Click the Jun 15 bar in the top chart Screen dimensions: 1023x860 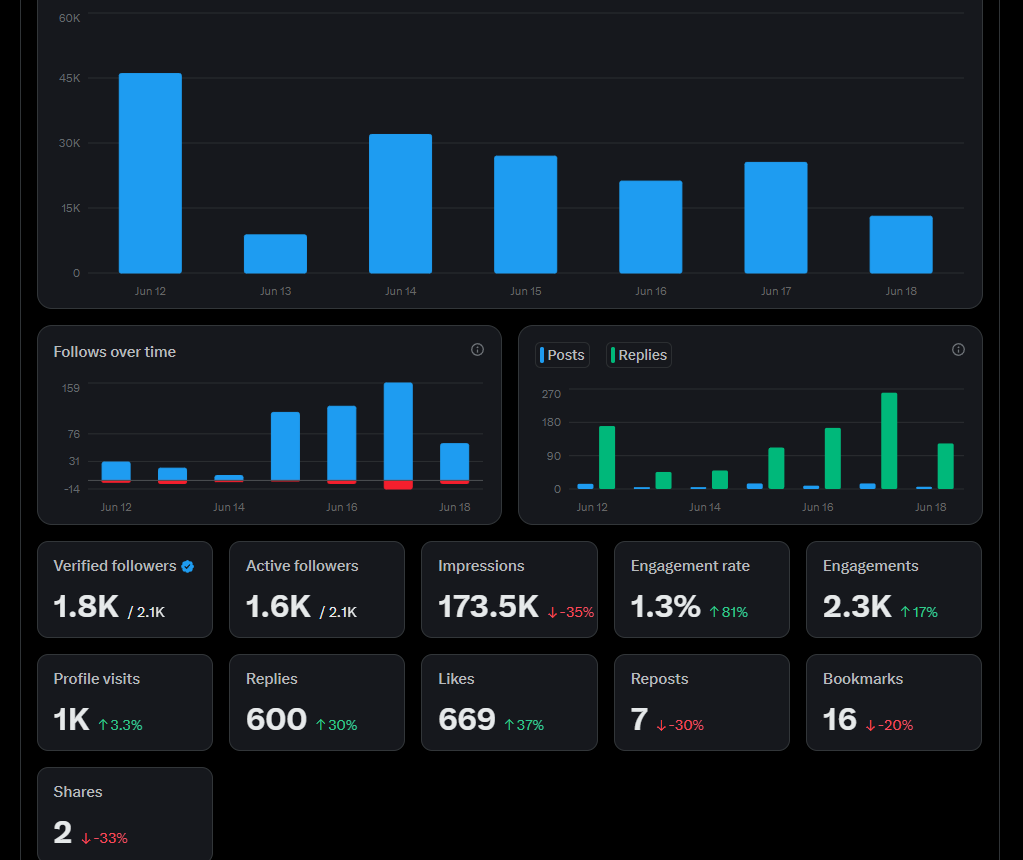click(x=526, y=215)
